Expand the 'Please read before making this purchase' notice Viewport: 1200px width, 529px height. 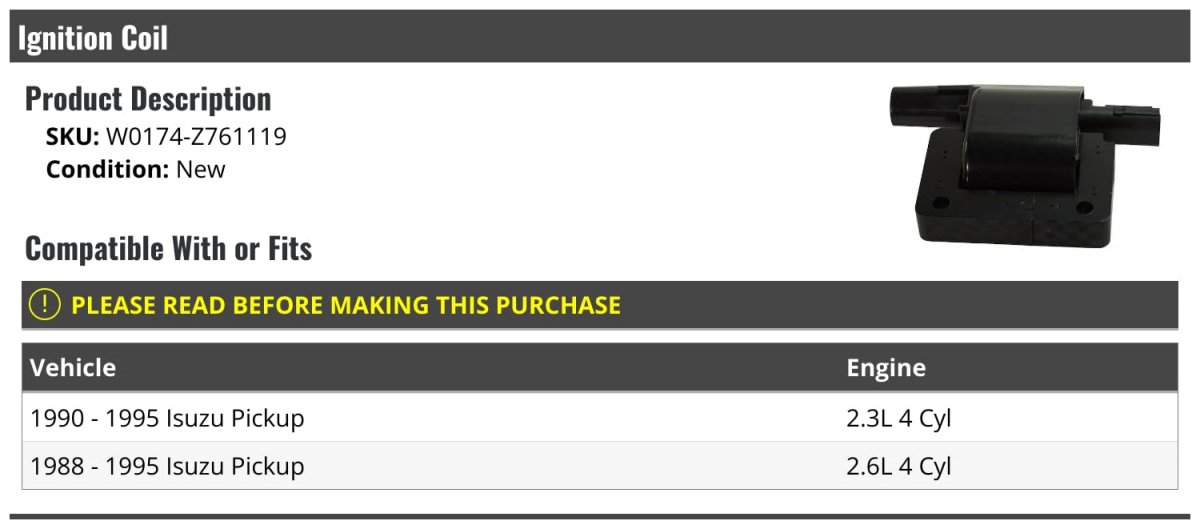345,305
